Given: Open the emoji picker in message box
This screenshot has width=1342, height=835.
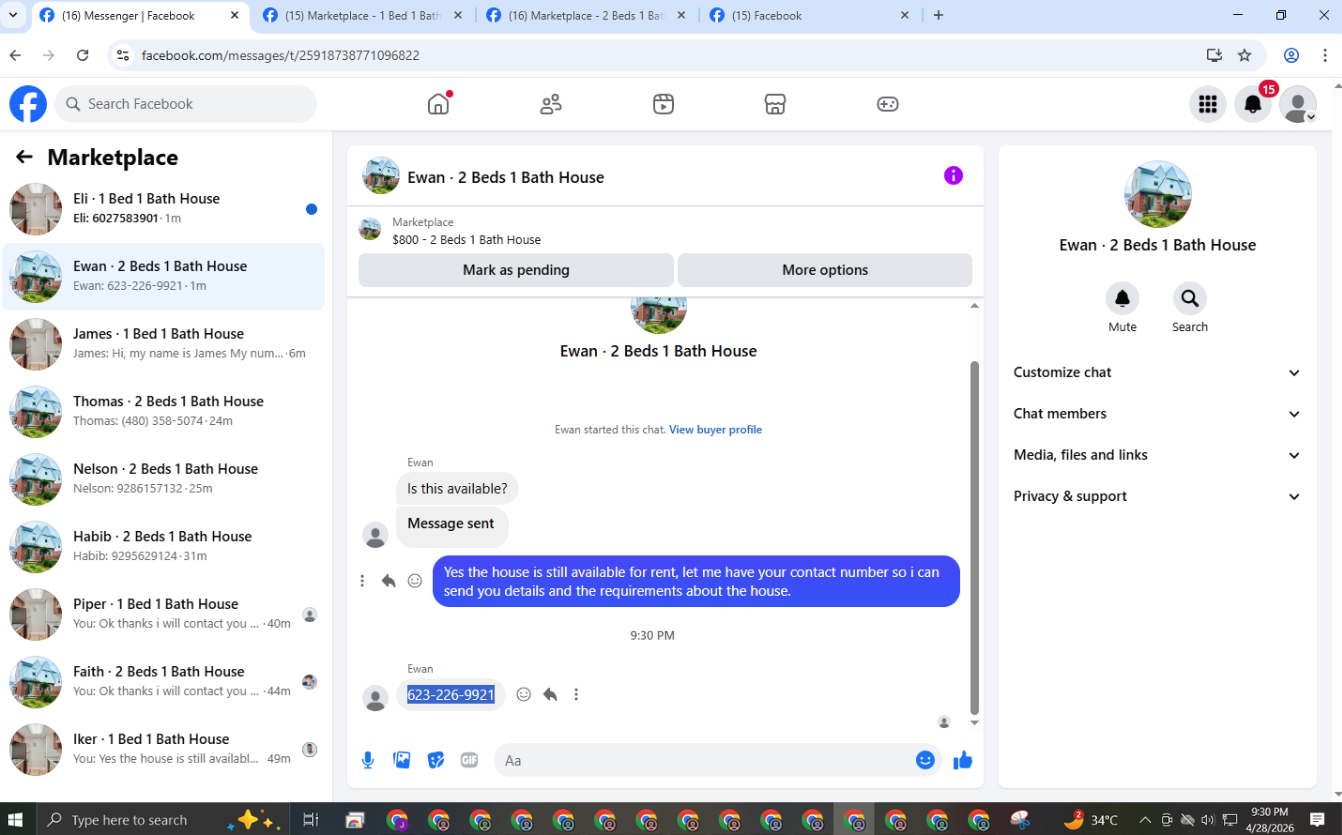Looking at the screenshot, I should [925, 760].
